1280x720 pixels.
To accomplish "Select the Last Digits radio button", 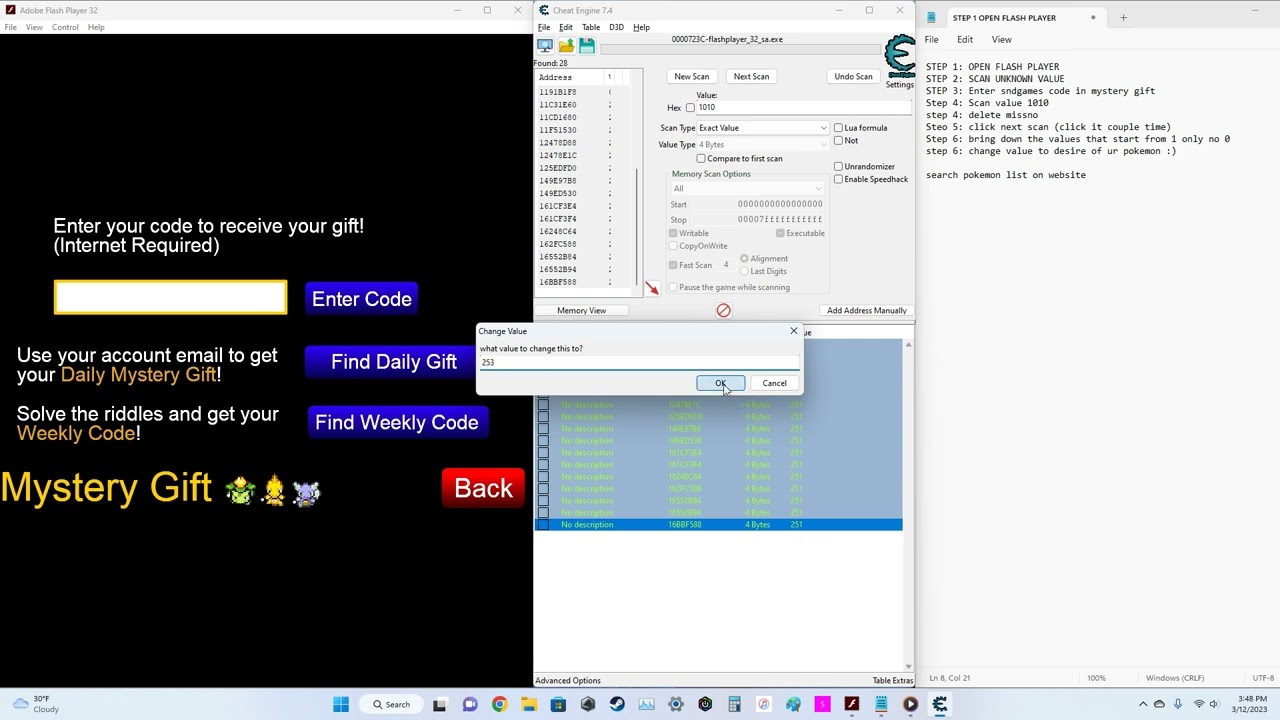I will [744, 272].
